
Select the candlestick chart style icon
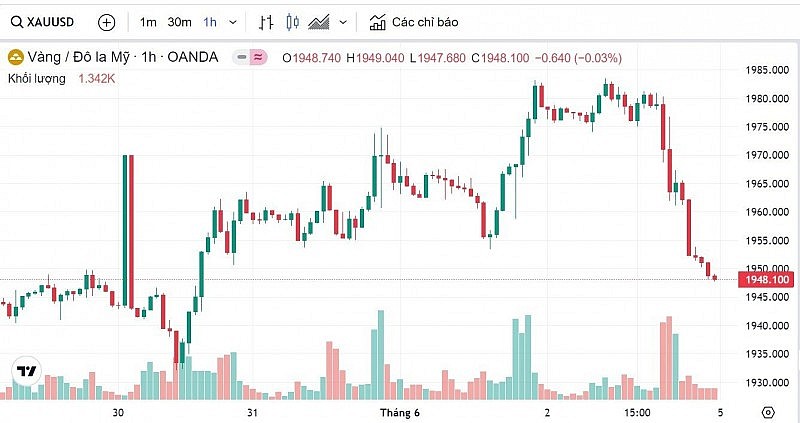point(292,22)
